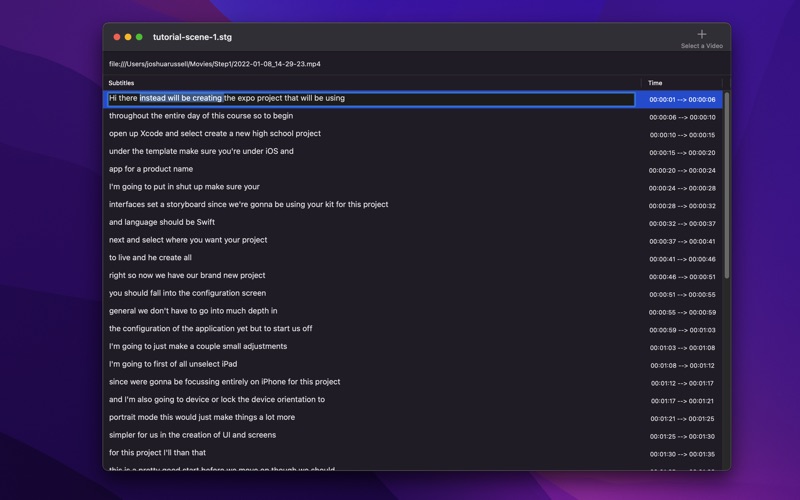The width and height of the screenshot is (800, 500).
Task: Select subtitle 'the configuration of the application yet'
Action: [x=210, y=329]
